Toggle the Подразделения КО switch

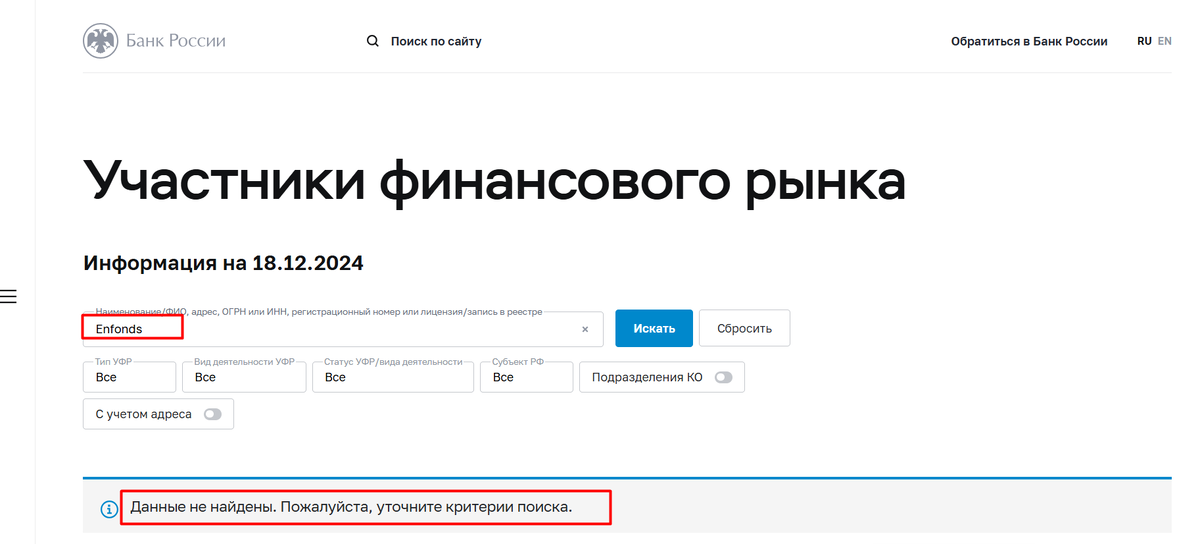click(x=723, y=377)
